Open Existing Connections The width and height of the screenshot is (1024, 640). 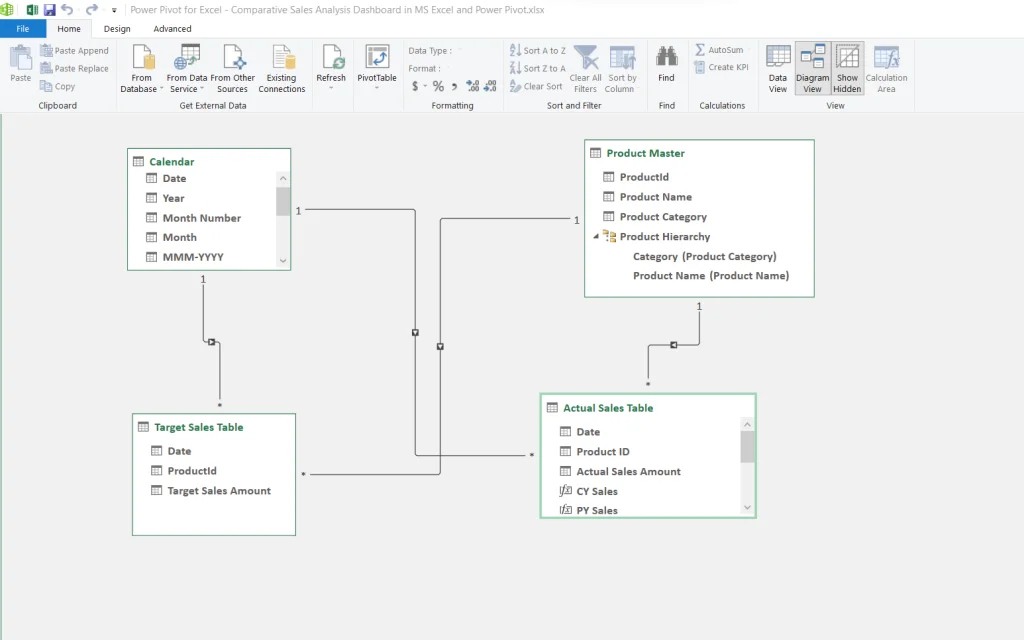(282, 69)
